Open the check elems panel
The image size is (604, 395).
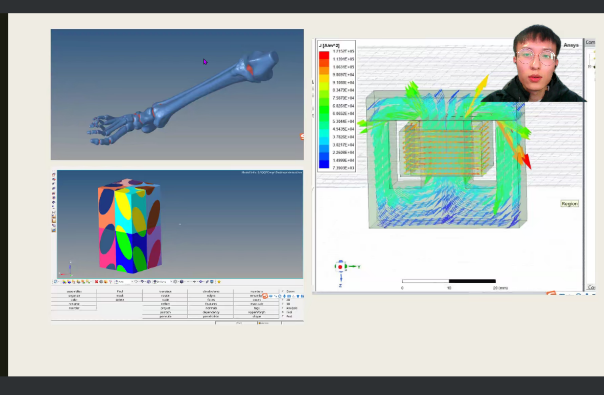(x=211, y=291)
